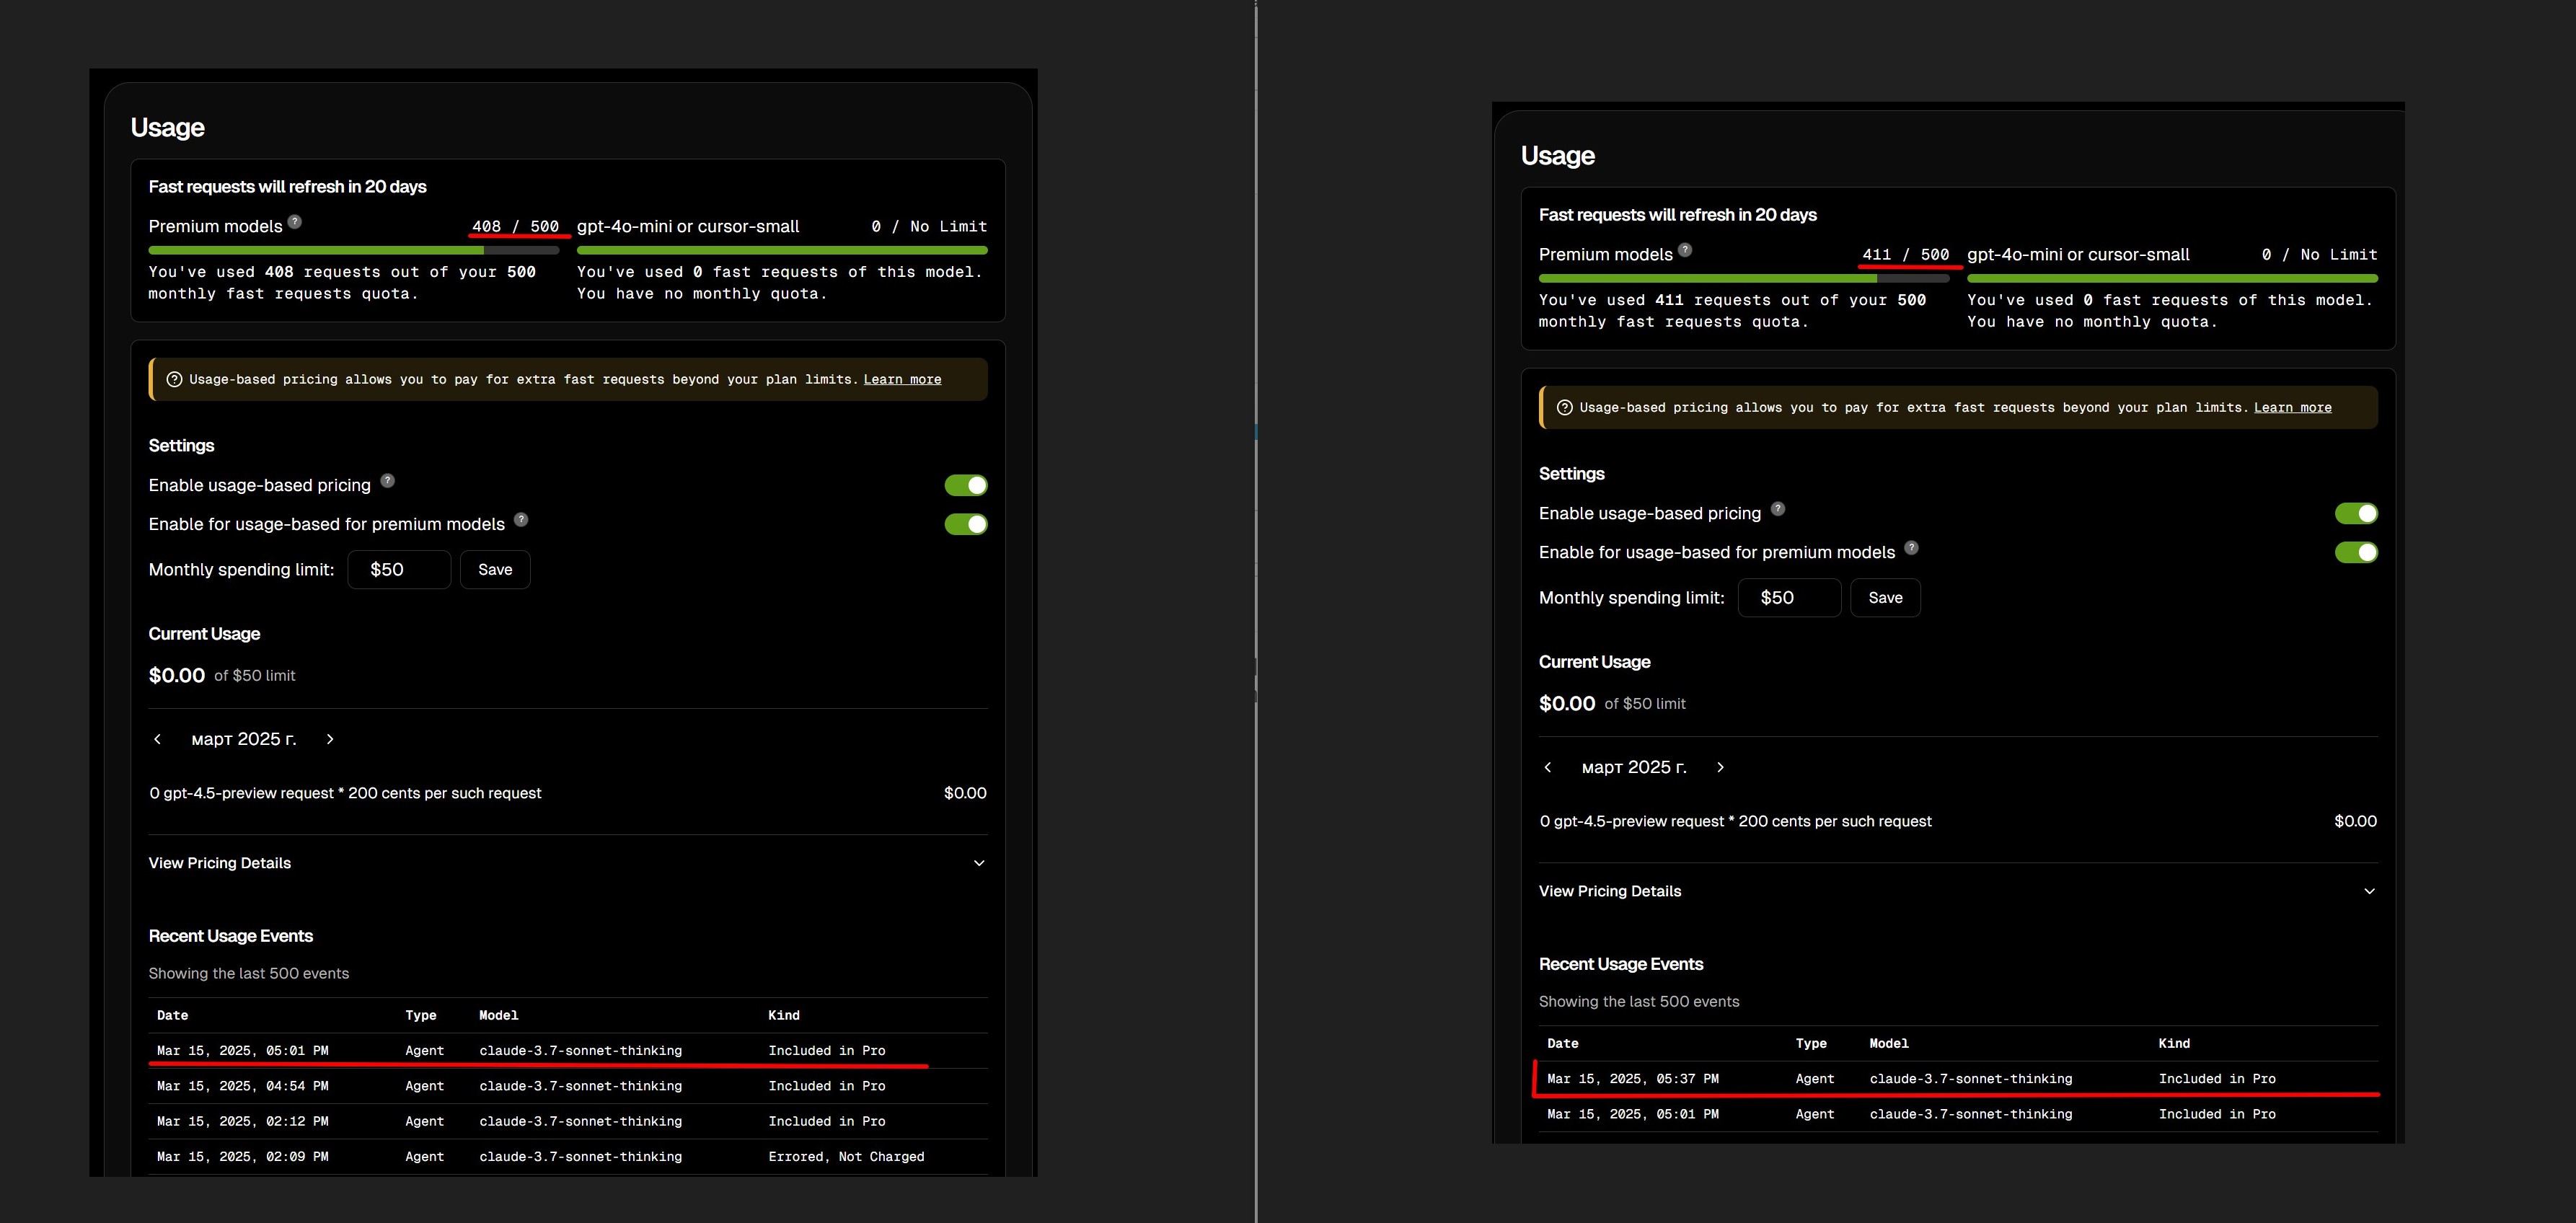Image resolution: width=2576 pixels, height=1223 pixels.
Task: Toggle 'Enable usage-based pricing' switch in the right screenshot
Action: [x=2355, y=514]
